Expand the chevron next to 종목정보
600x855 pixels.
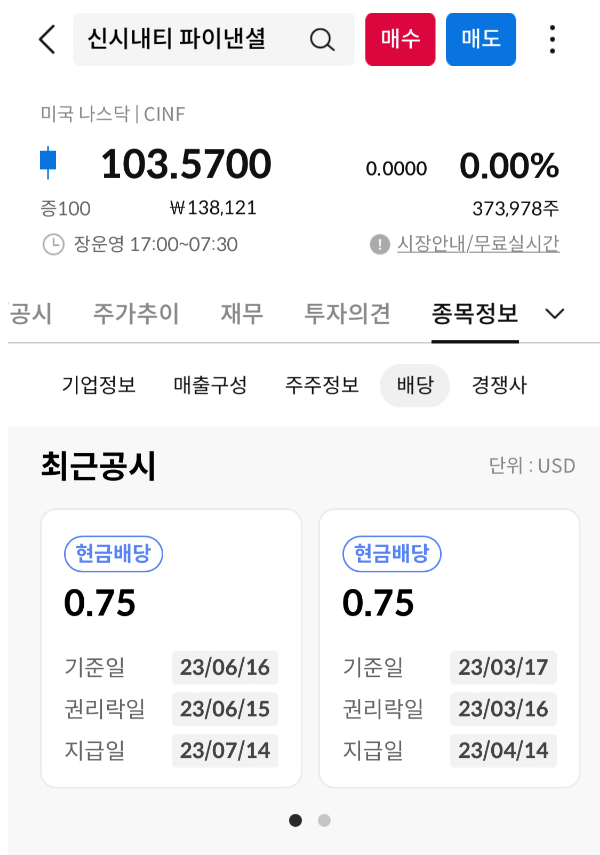pyautogui.click(x=555, y=313)
